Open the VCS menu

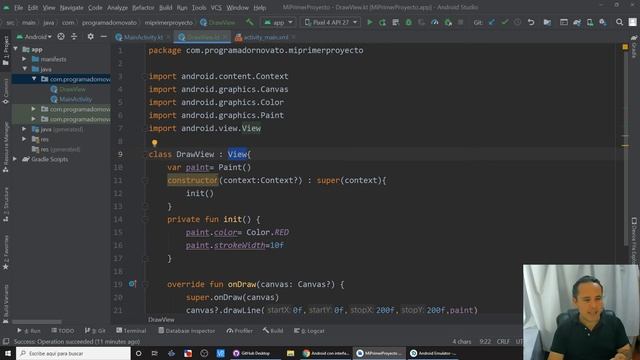[216, 7]
